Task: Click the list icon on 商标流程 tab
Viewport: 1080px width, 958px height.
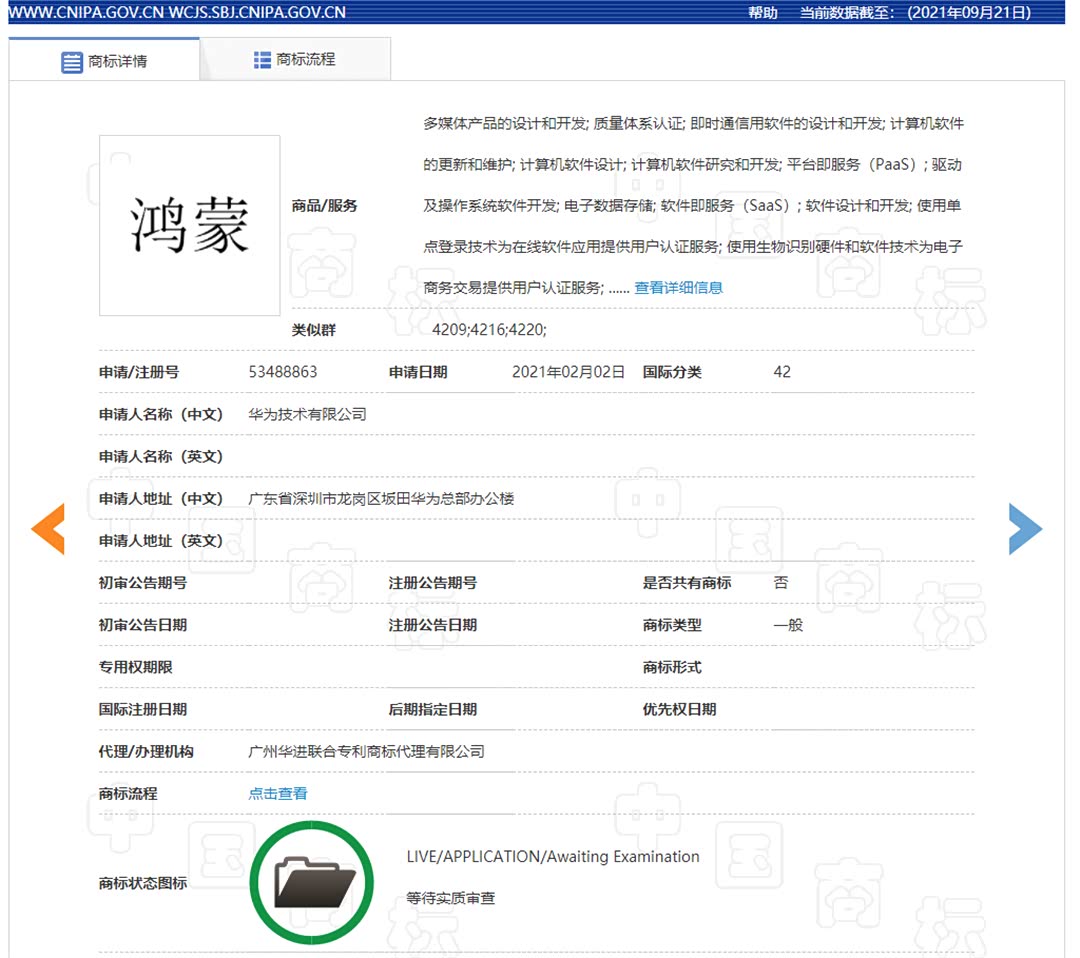Action: [x=262, y=58]
